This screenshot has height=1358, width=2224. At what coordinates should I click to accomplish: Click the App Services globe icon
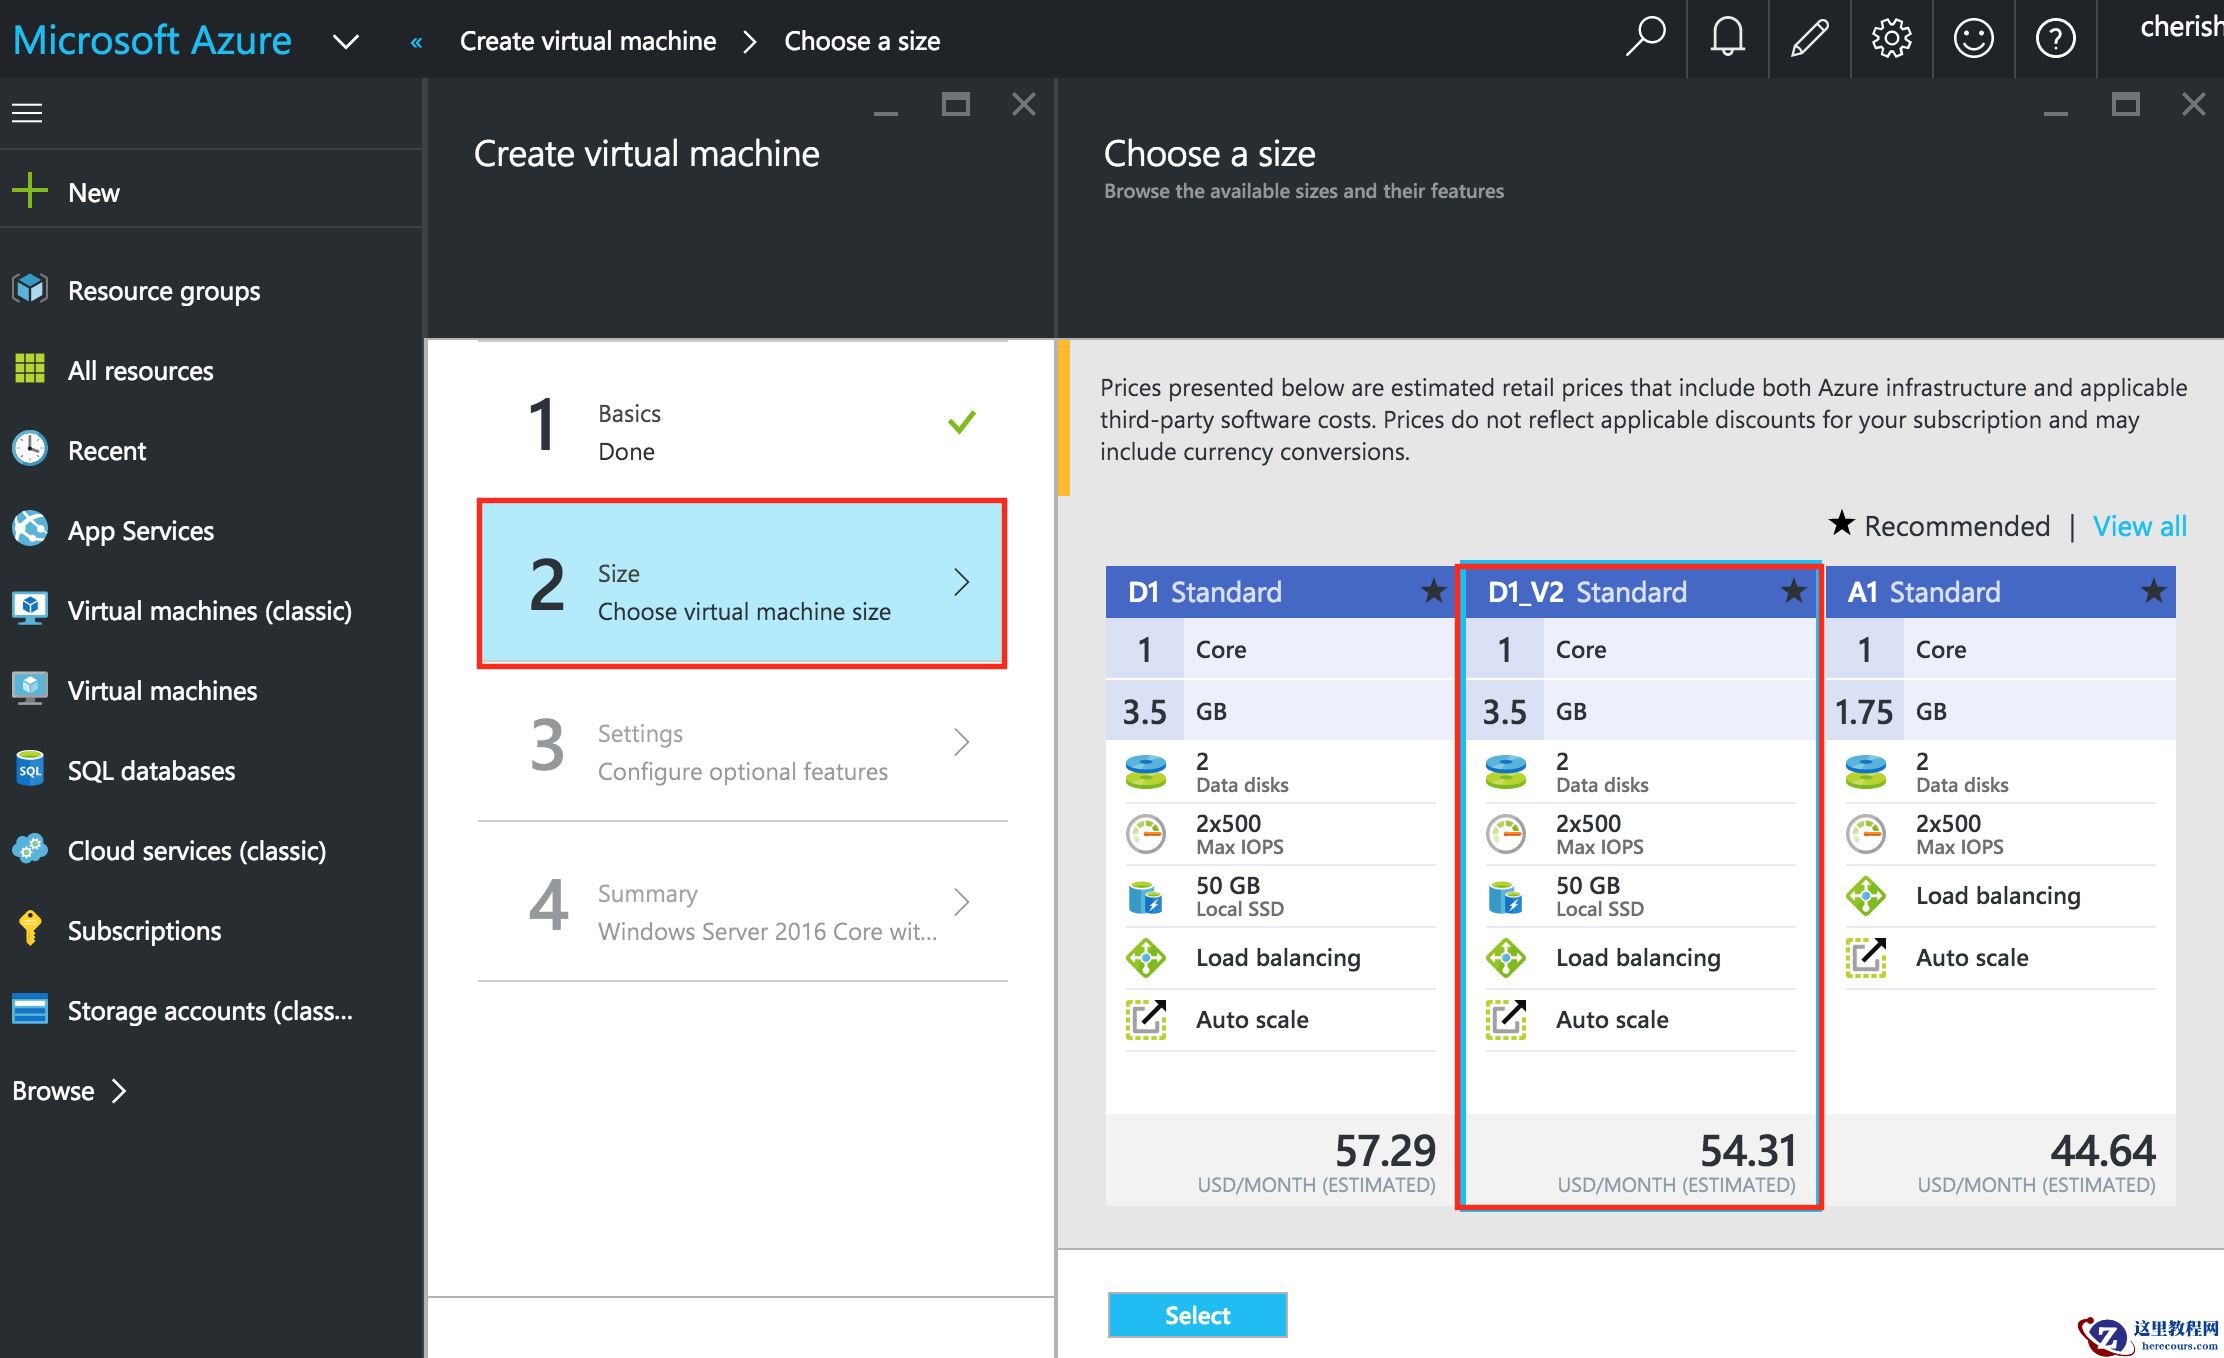point(30,529)
